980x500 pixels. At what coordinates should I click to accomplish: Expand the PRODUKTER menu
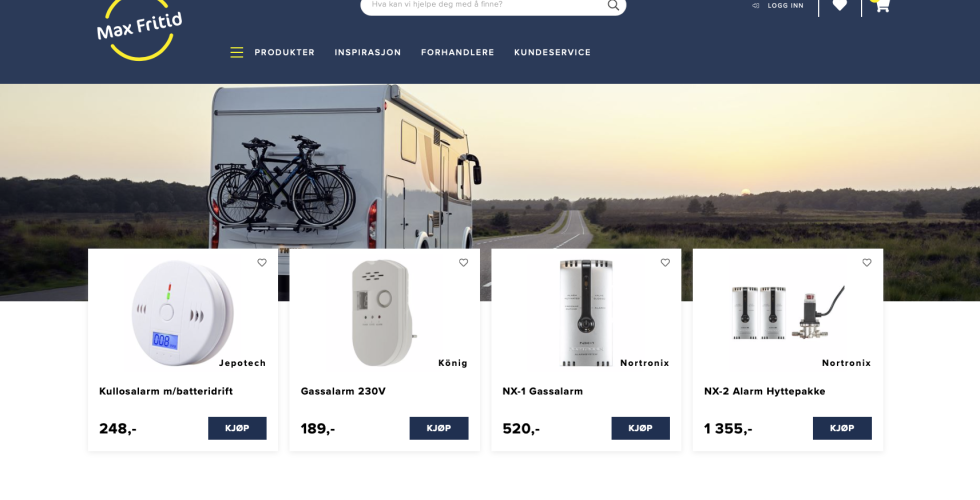[x=284, y=52]
